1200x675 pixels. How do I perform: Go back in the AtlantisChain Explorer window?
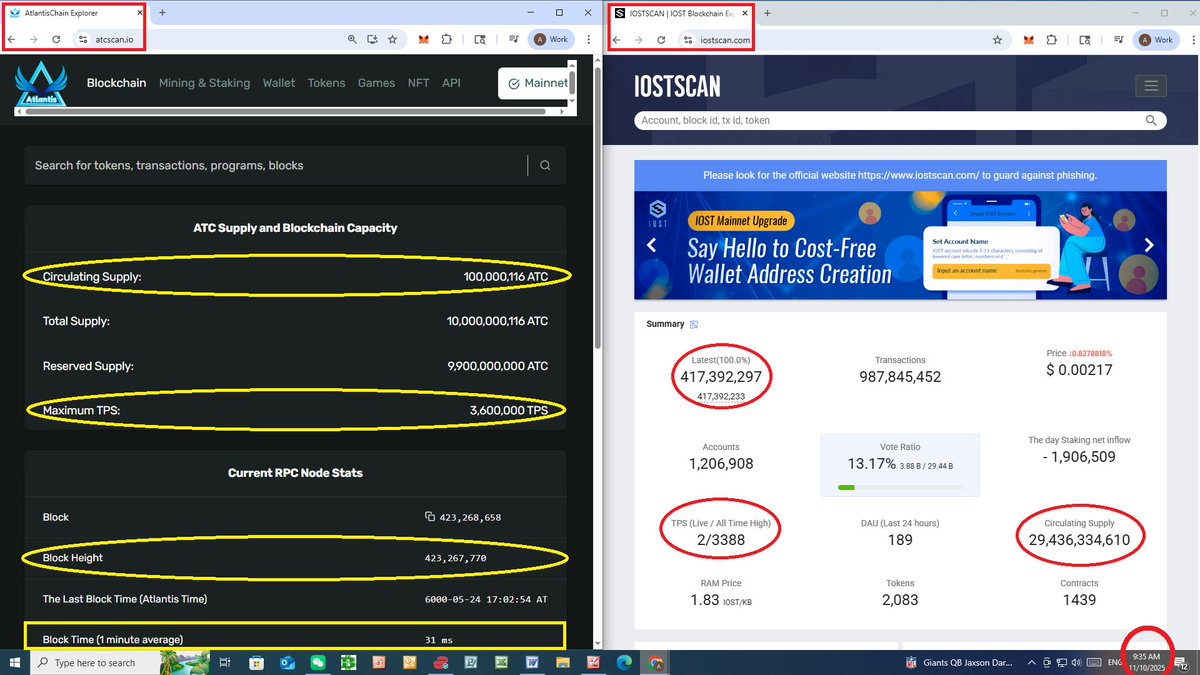12,39
